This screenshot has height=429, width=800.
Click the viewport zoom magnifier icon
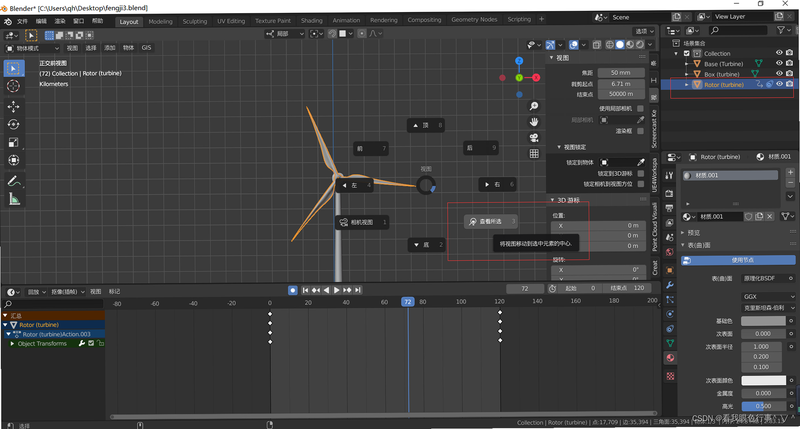[534, 106]
